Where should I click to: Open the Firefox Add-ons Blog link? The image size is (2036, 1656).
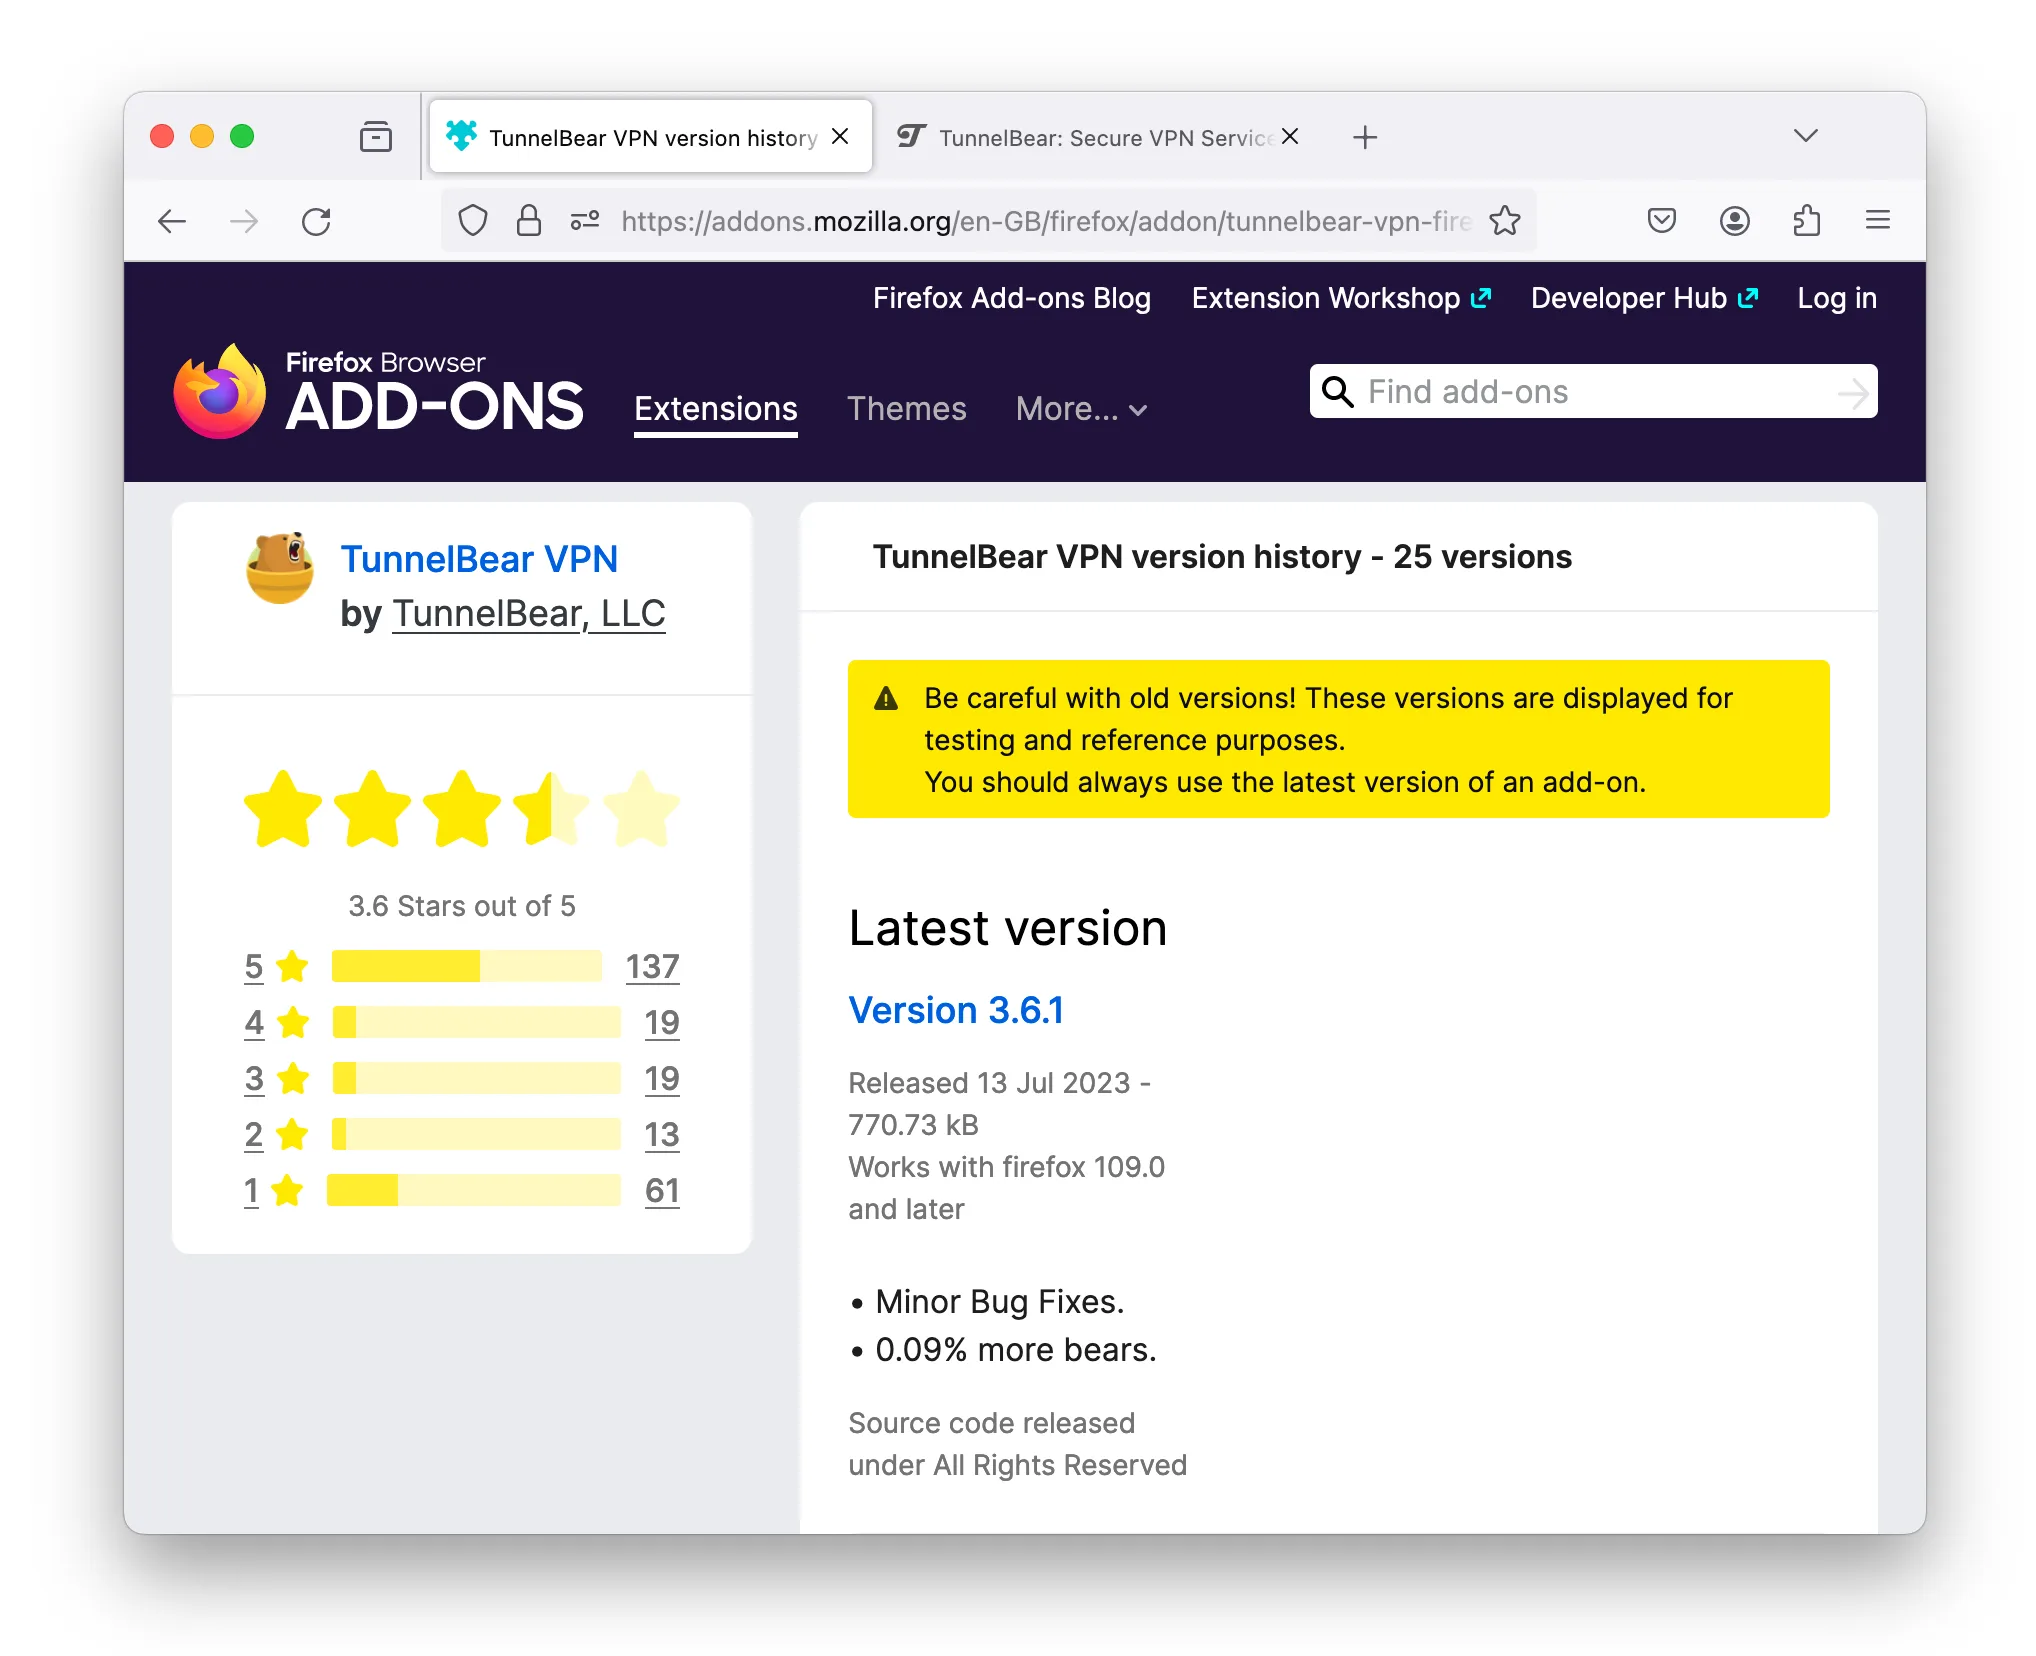pyautogui.click(x=1011, y=298)
